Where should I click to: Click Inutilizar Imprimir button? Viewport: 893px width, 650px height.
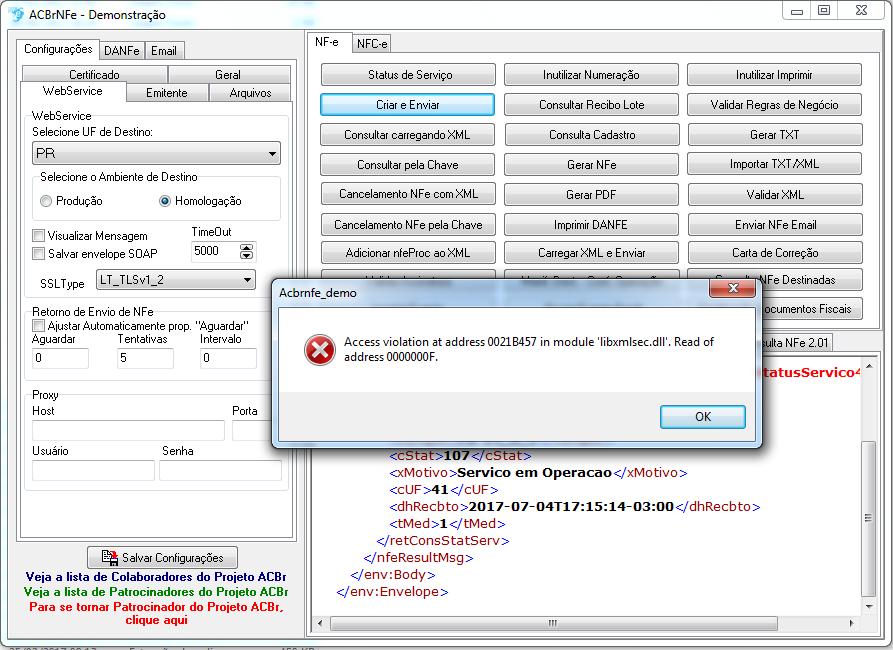pyautogui.click(x=774, y=75)
